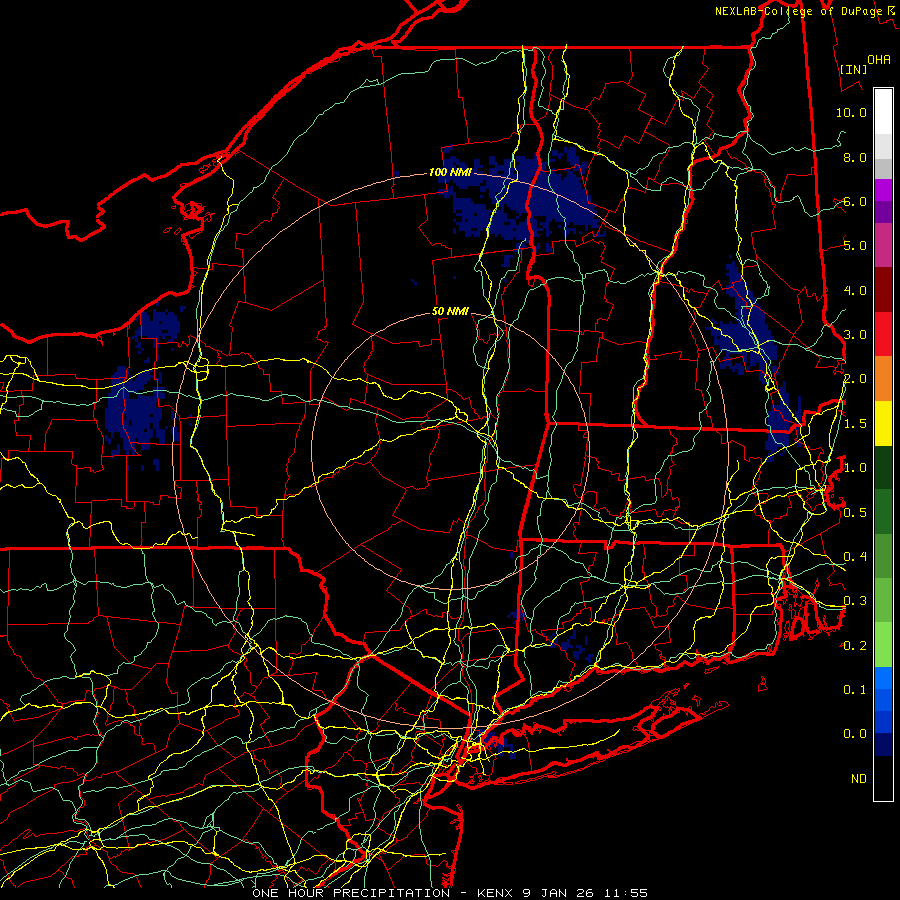The width and height of the screenshot is (900, 900).
Task: Click the OHA product label
Action: (x=879, y=59)
